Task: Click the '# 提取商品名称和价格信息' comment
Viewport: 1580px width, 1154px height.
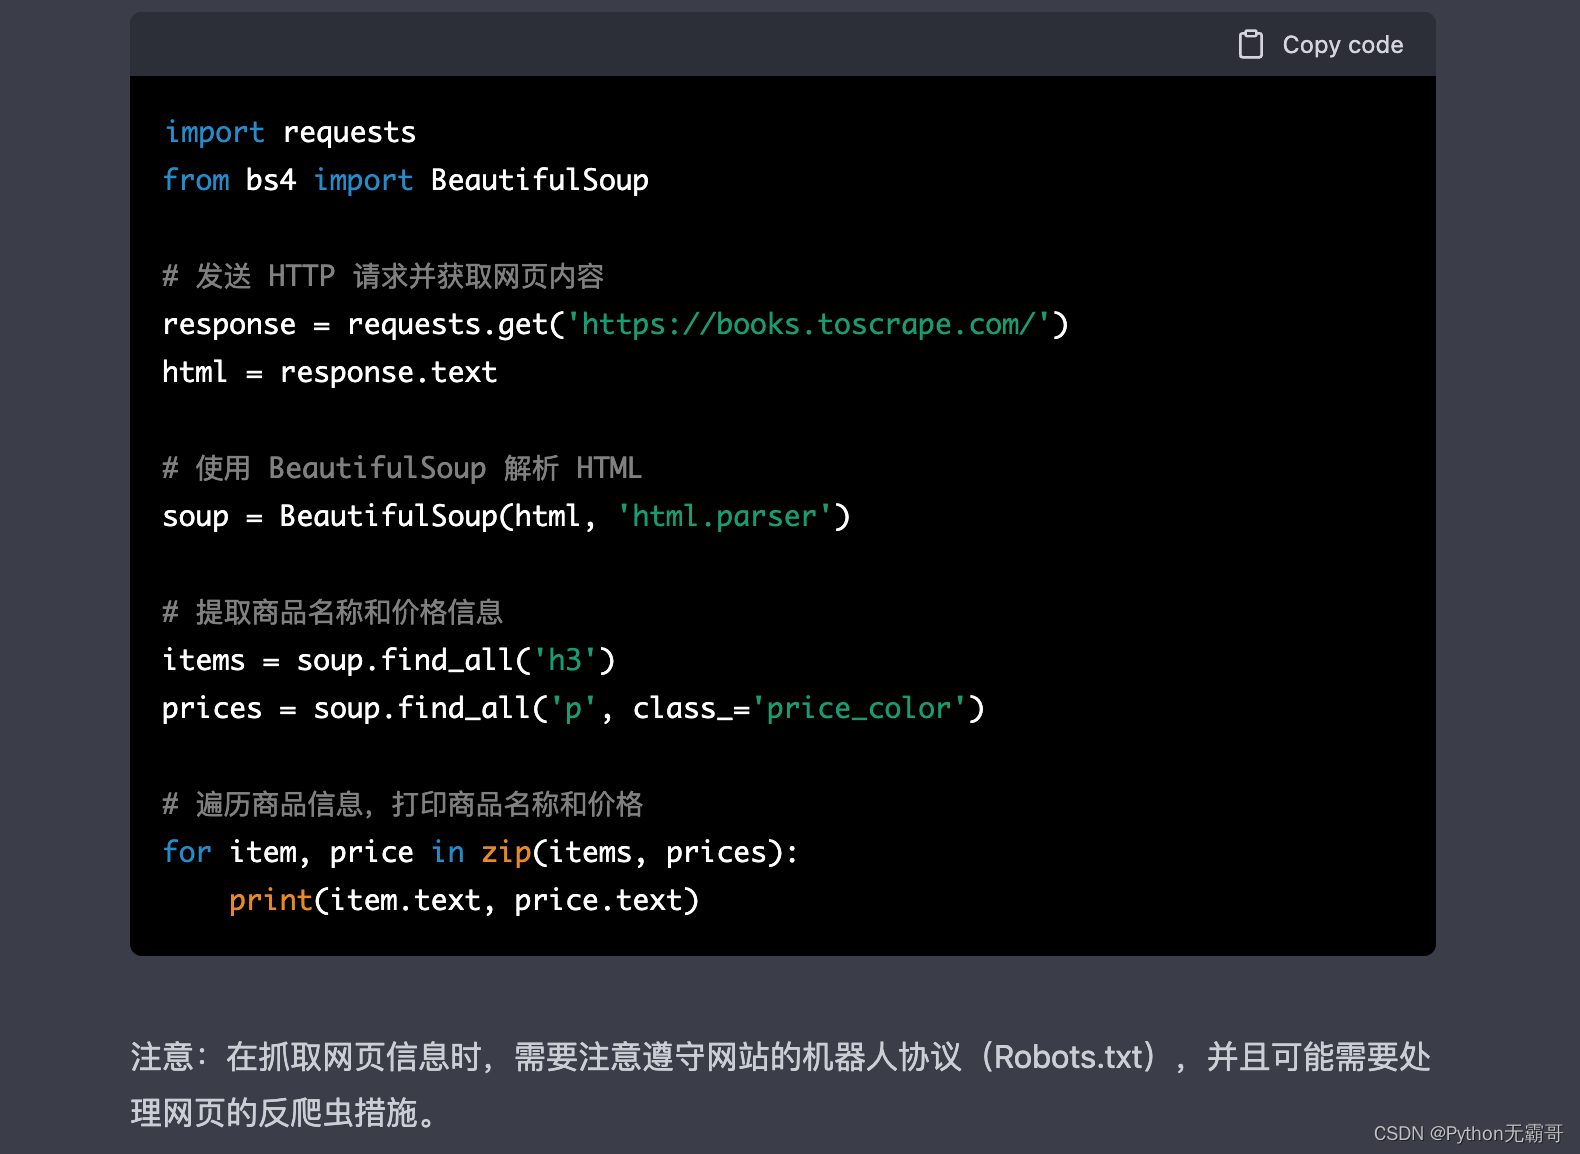Action: [x=333, y=612]
